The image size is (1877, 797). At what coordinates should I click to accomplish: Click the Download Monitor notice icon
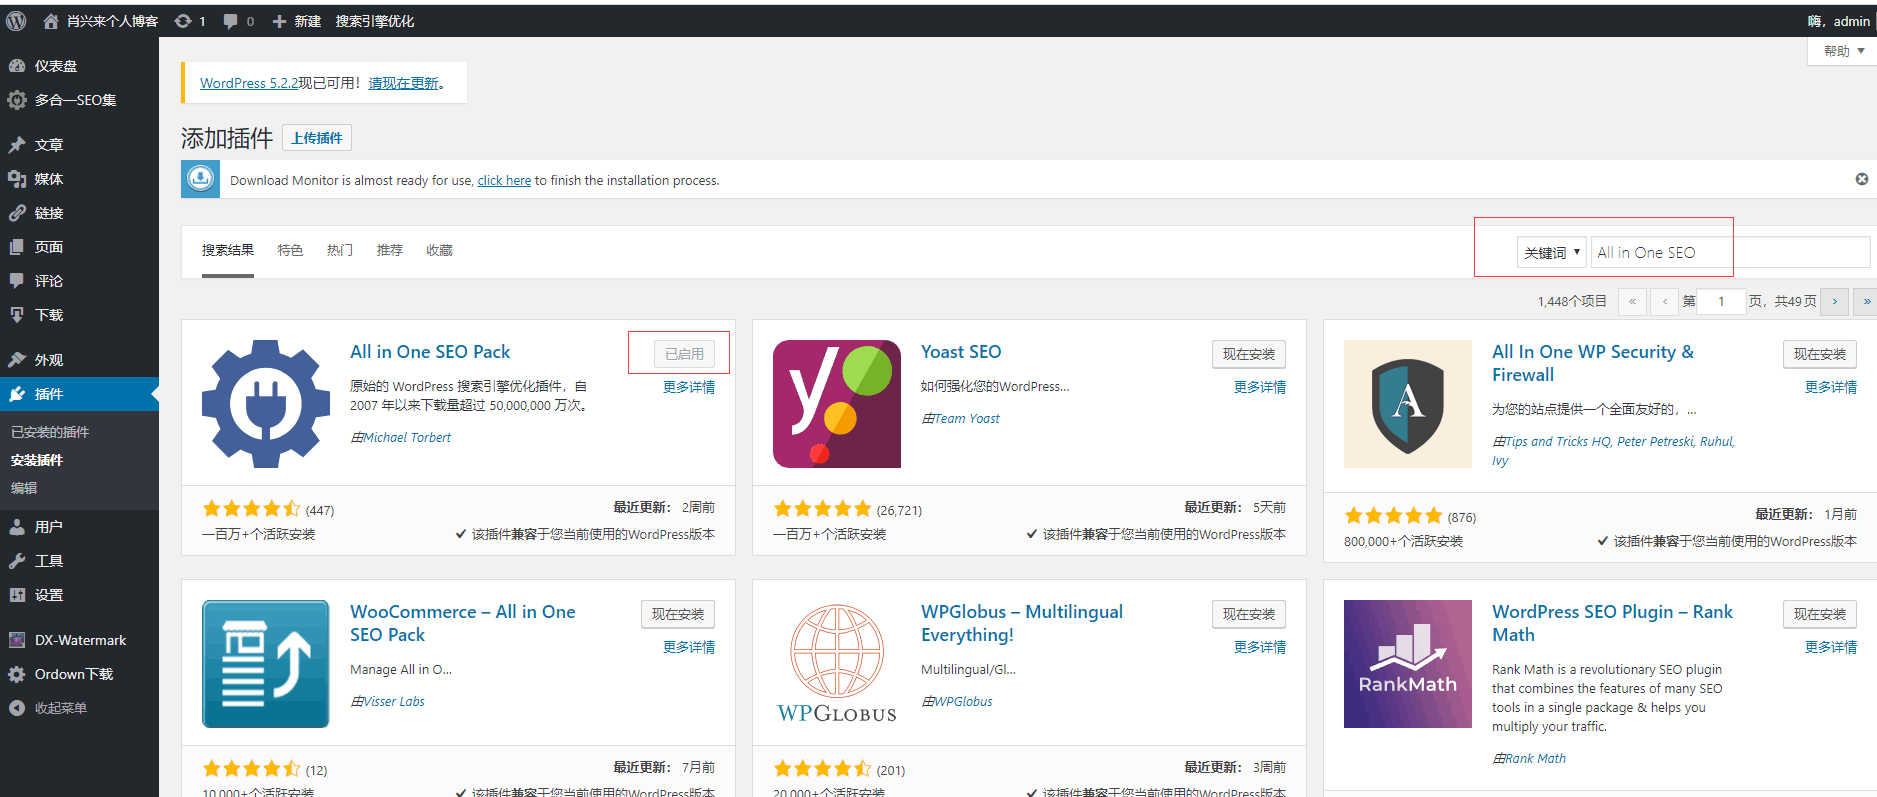tap(200, 179)
